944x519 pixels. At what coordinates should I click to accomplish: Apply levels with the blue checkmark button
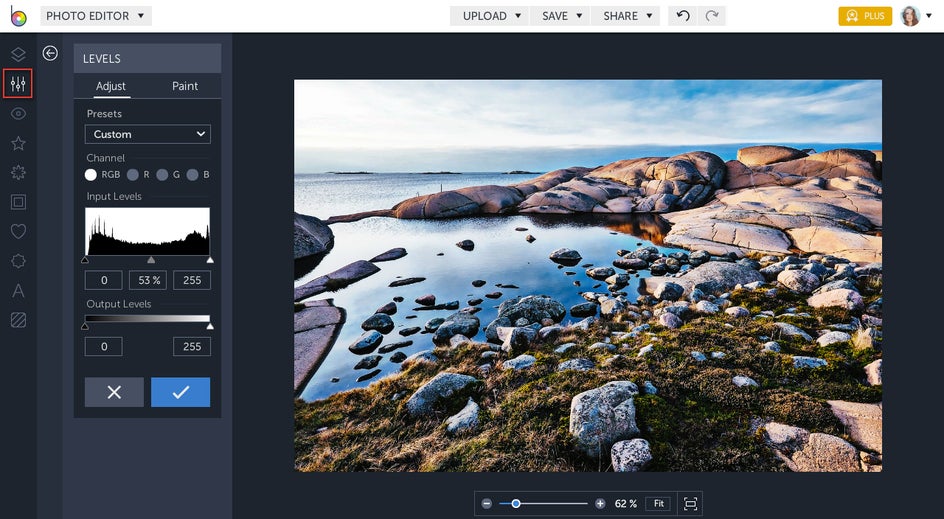[x=180, y=392]
